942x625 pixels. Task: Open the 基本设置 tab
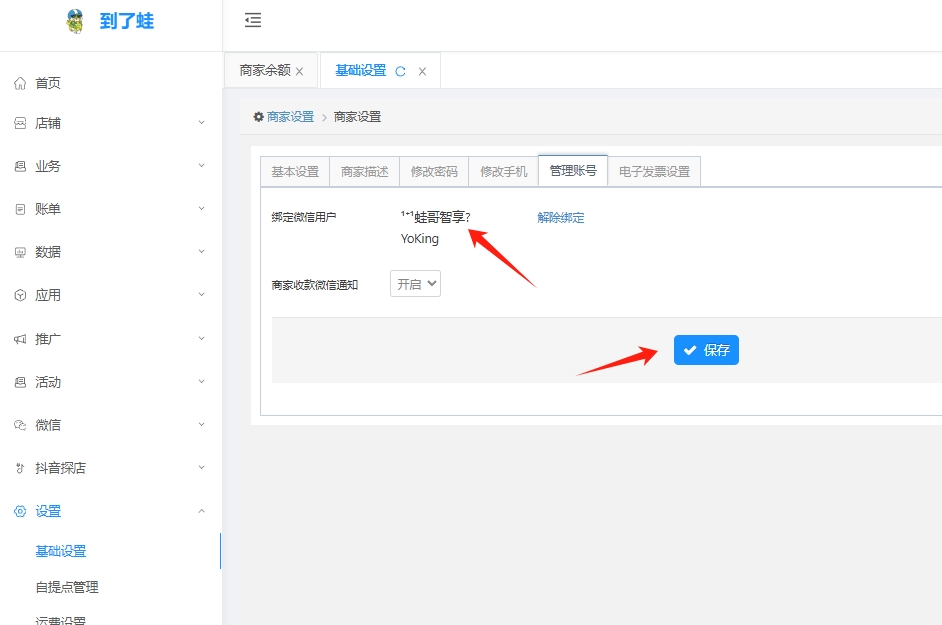click(x=295, y=172)
